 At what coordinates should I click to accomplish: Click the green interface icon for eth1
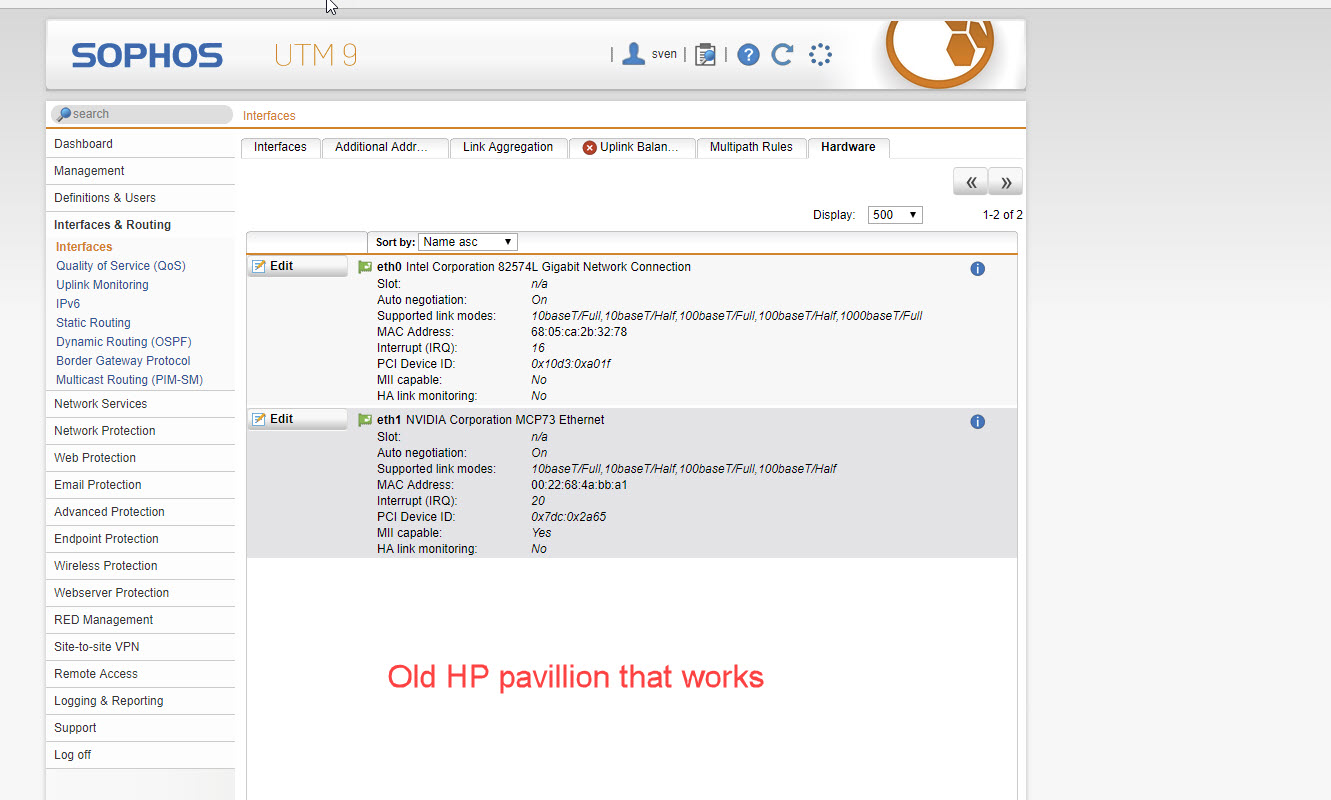(365, 420)
